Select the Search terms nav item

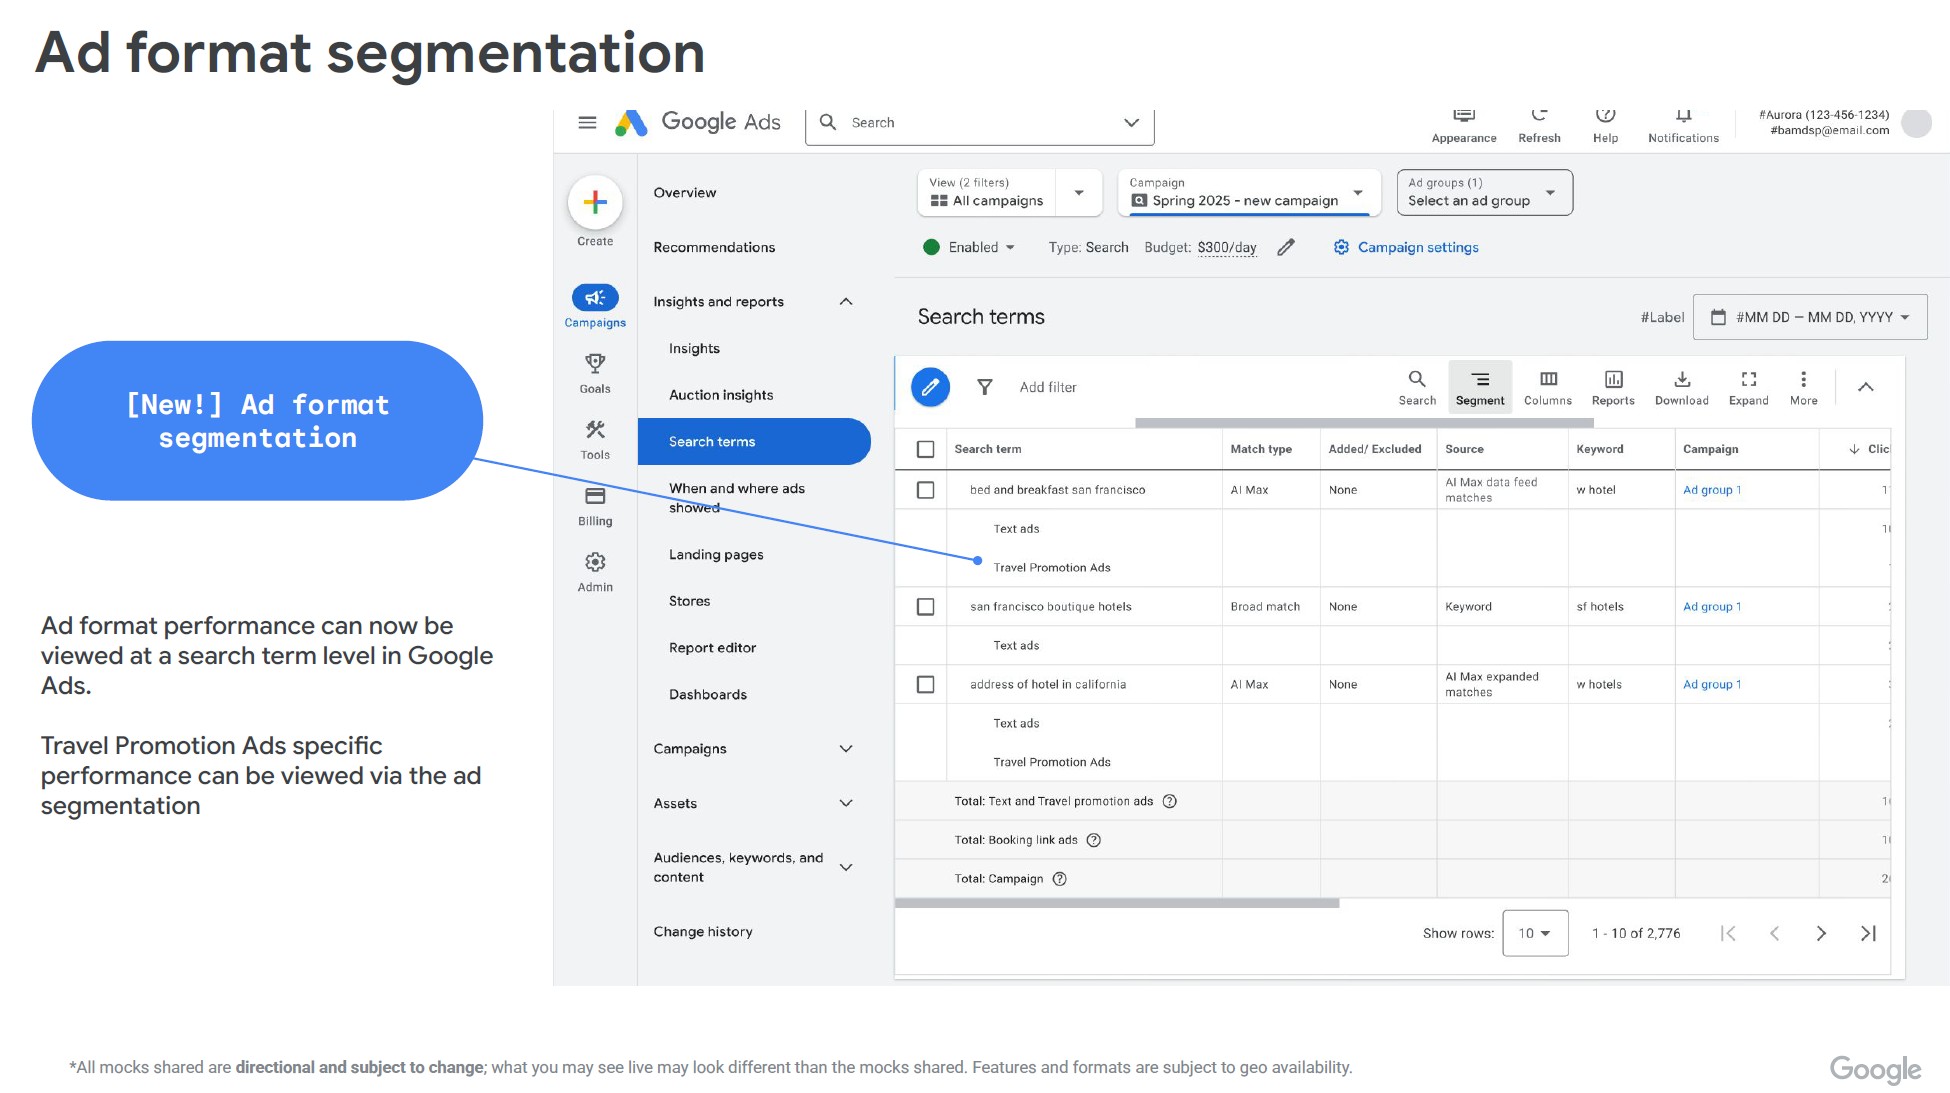754,441
